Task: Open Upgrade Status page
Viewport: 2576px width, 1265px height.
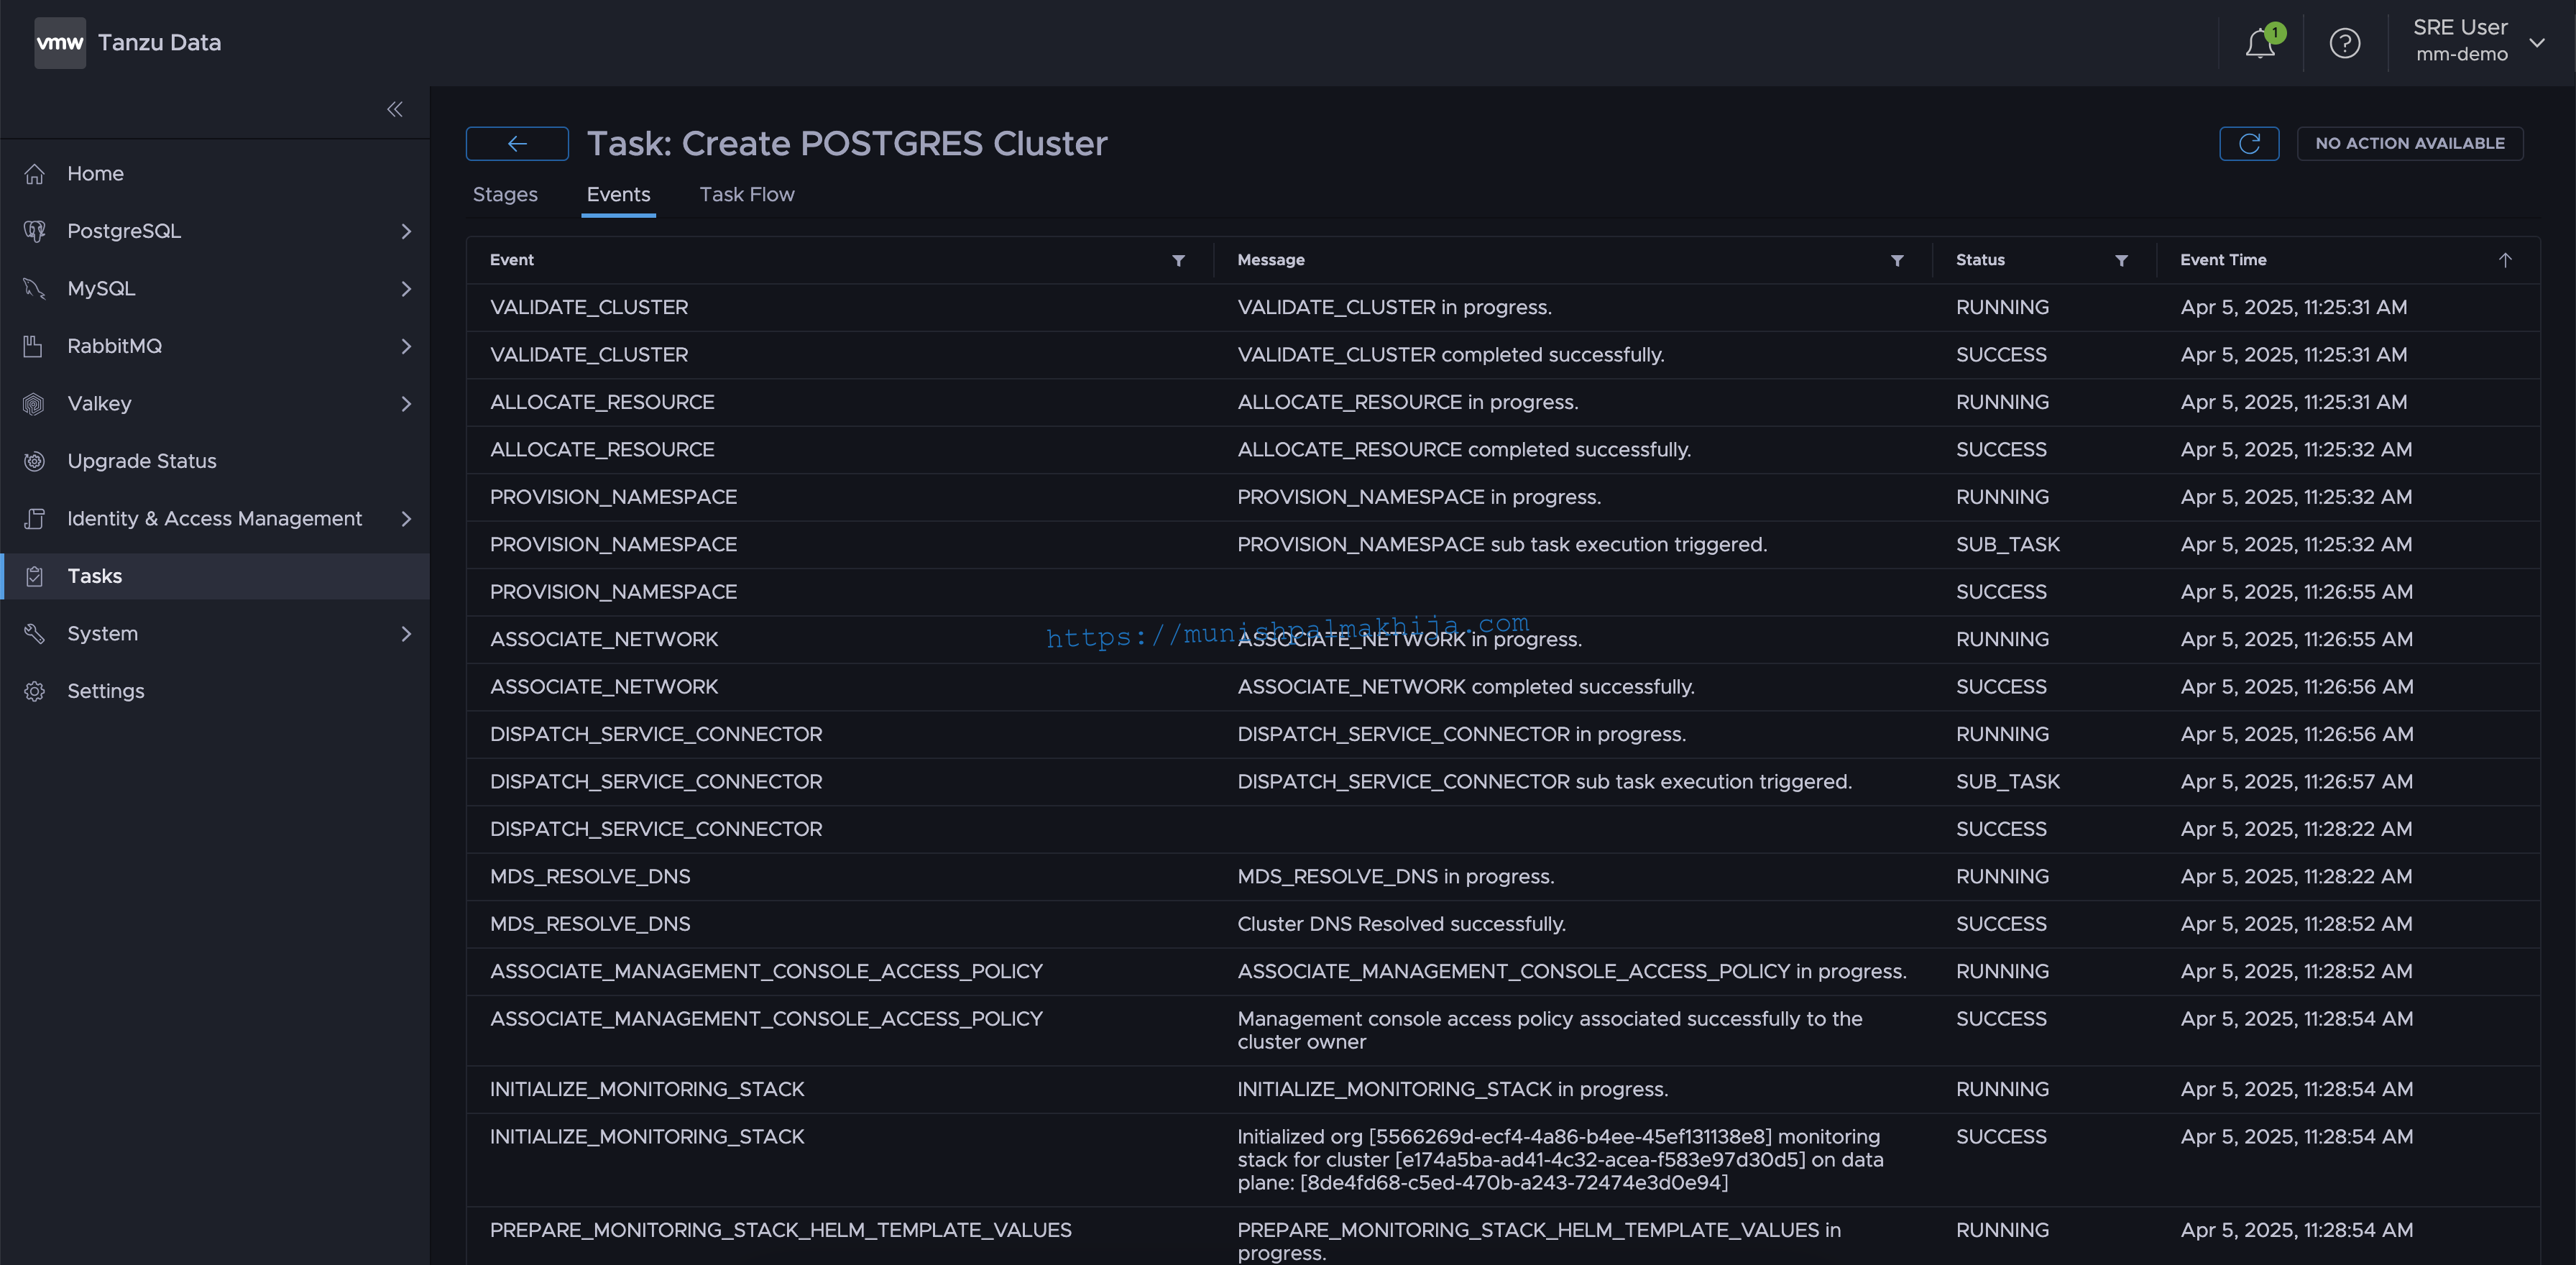Action: 215,461
